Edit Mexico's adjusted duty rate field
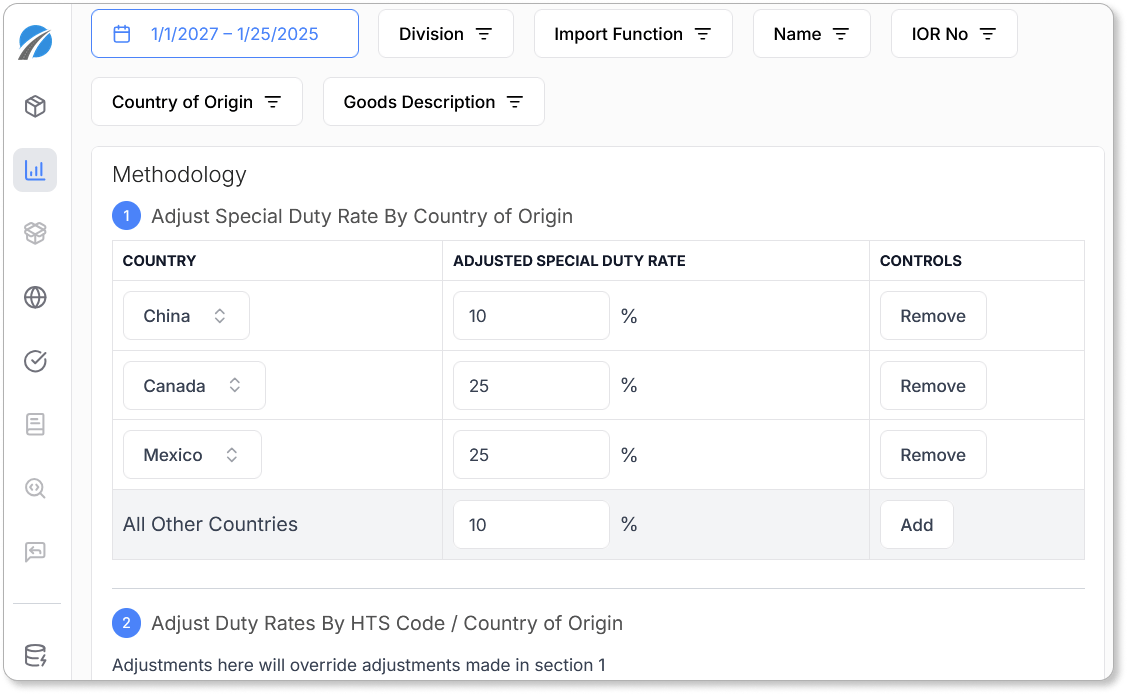 coord(531,455)
